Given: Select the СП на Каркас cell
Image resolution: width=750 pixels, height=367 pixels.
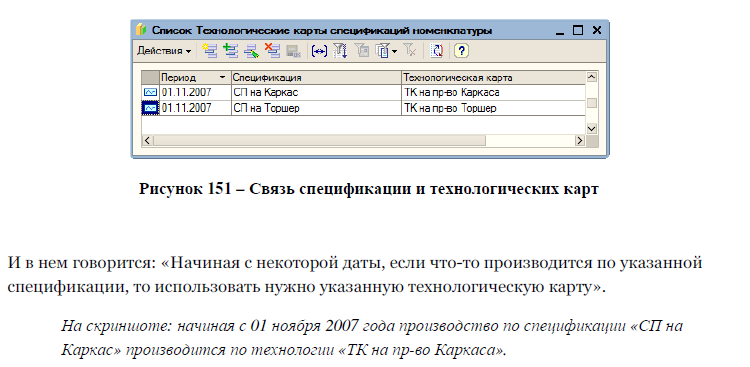Looking at the screenshot, I should 316,92.
